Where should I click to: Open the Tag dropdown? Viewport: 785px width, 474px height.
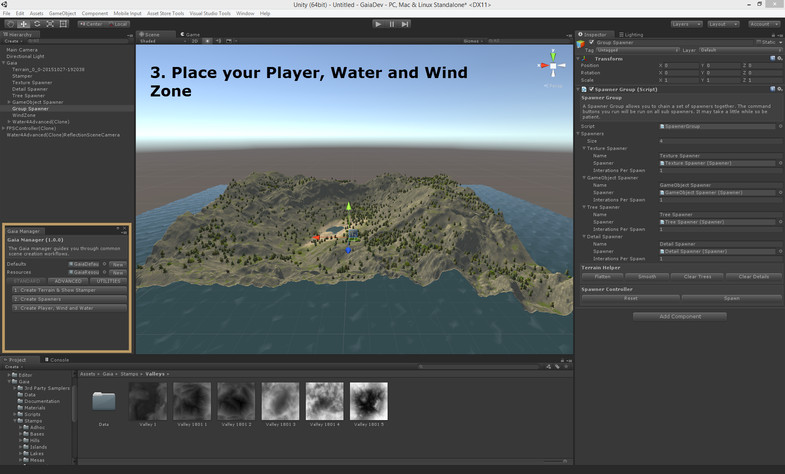[637, 51]
